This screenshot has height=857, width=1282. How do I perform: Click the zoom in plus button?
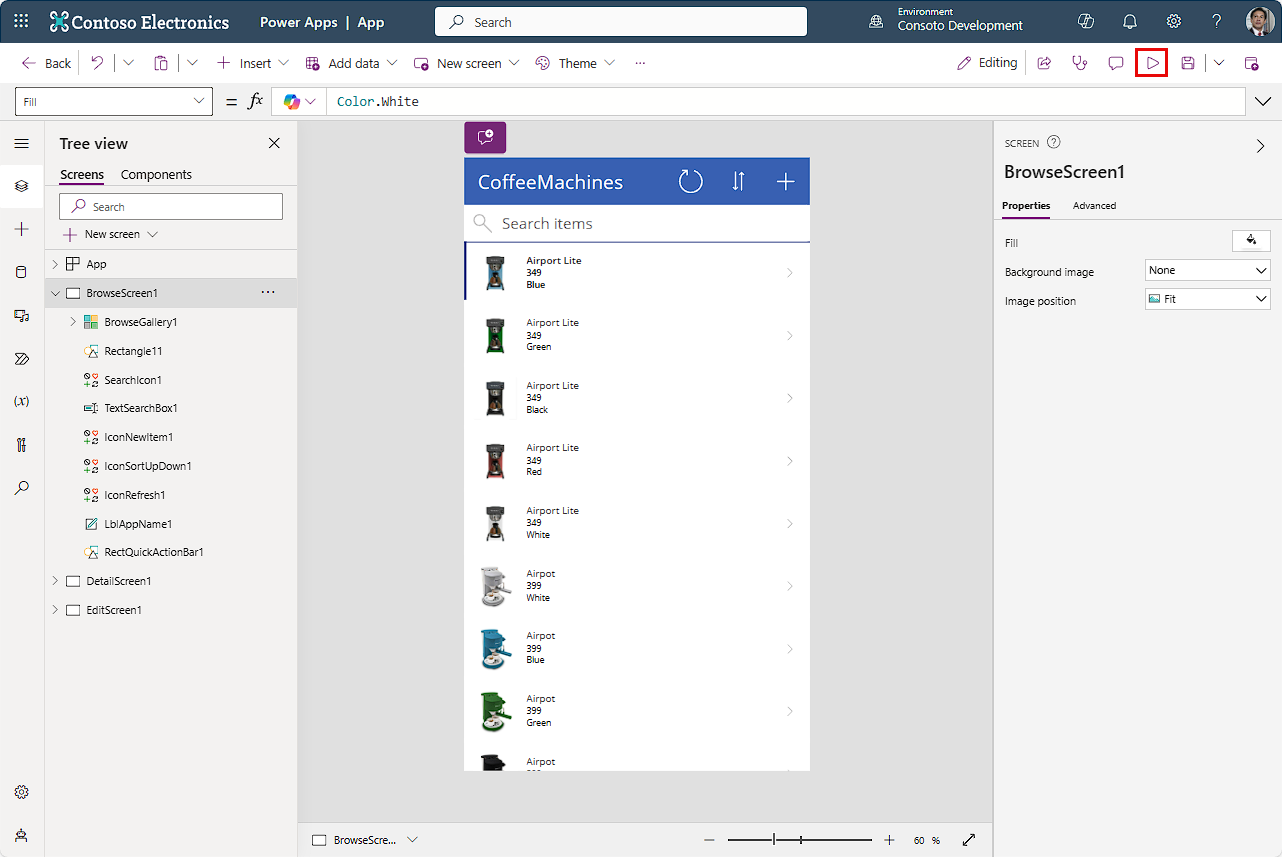[x=889, y=840]
